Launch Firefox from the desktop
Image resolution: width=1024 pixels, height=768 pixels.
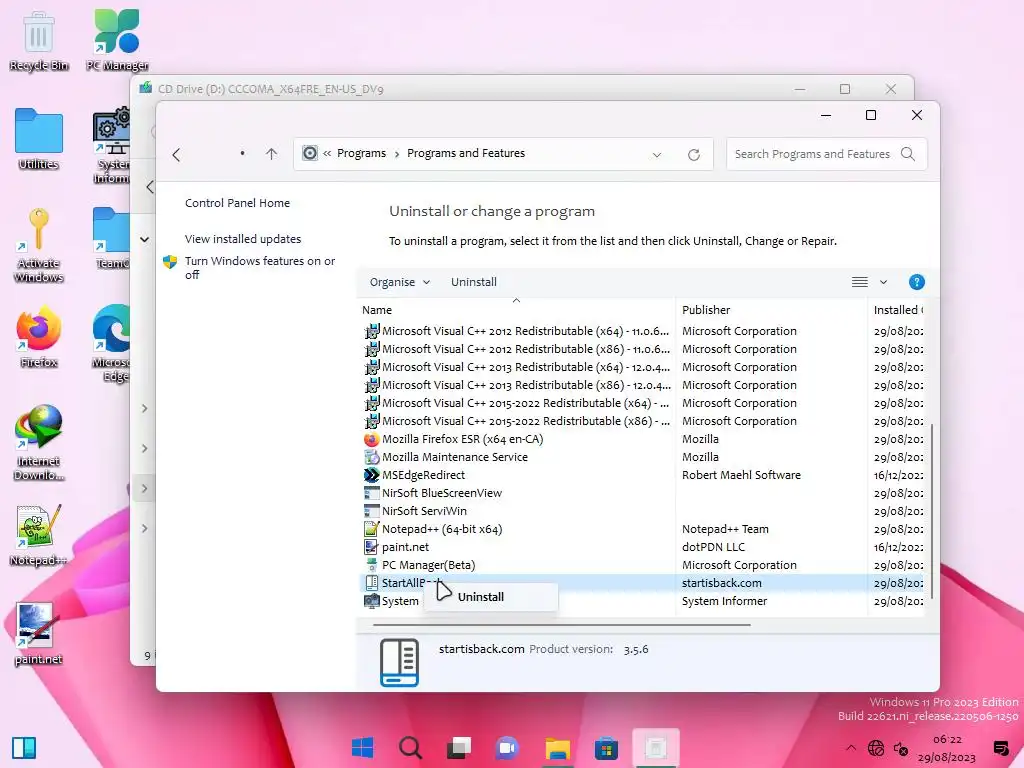click(39, 336)
